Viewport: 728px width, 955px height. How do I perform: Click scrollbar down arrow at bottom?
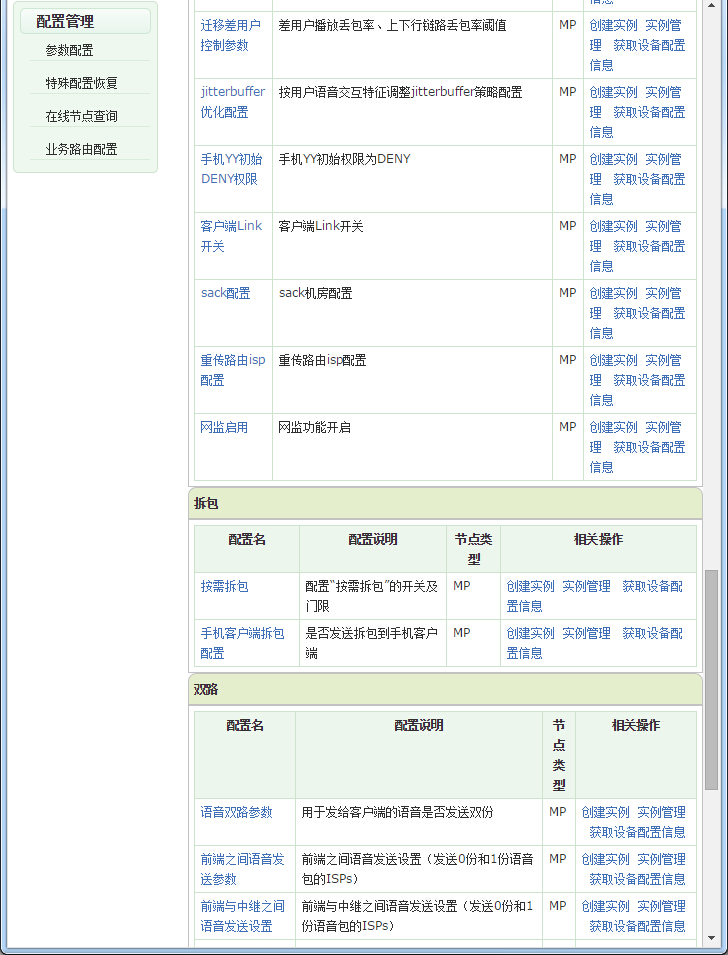coord(711,939)
